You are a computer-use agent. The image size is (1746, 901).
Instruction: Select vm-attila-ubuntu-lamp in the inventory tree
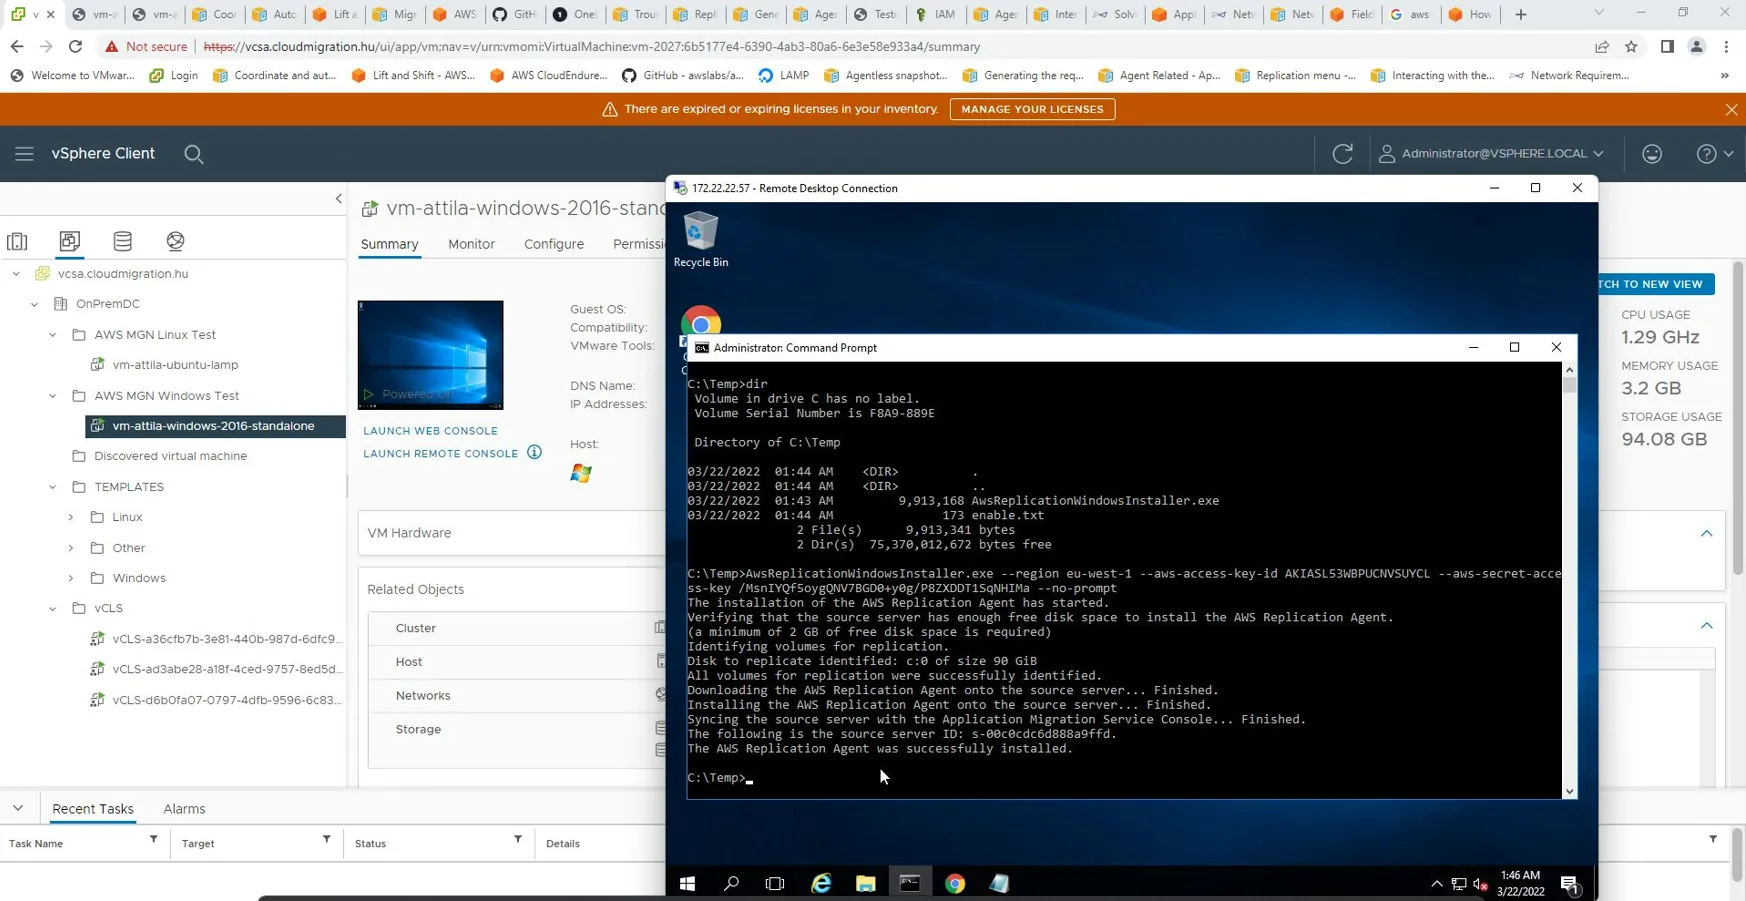pyautogui.click(x=175, y=365)
